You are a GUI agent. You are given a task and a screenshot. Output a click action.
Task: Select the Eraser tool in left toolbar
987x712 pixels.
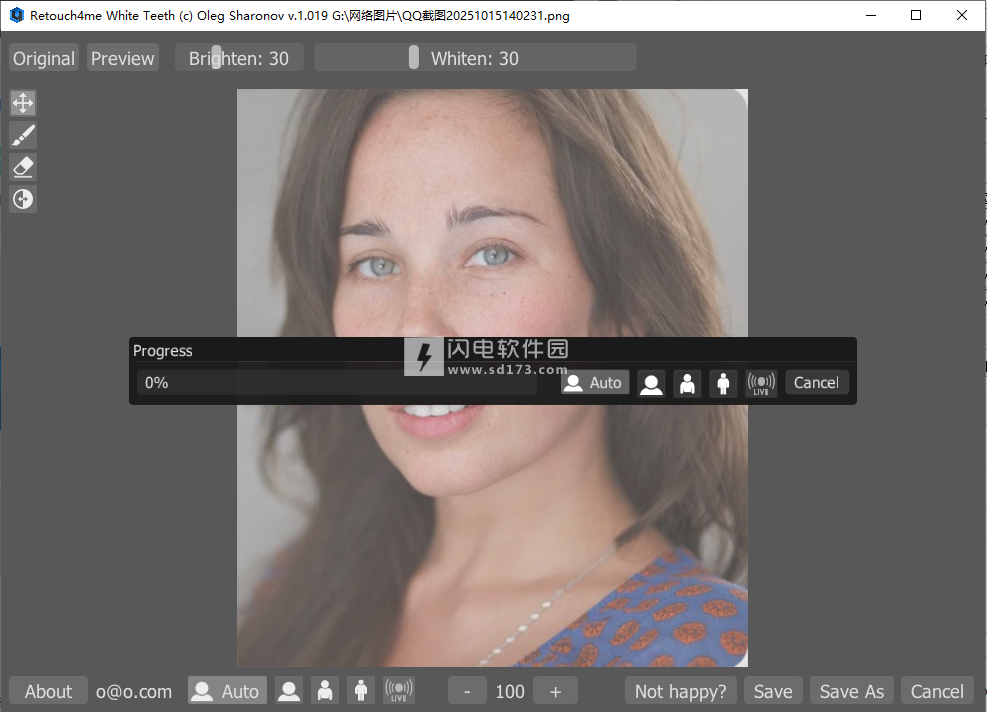point(23,167)
